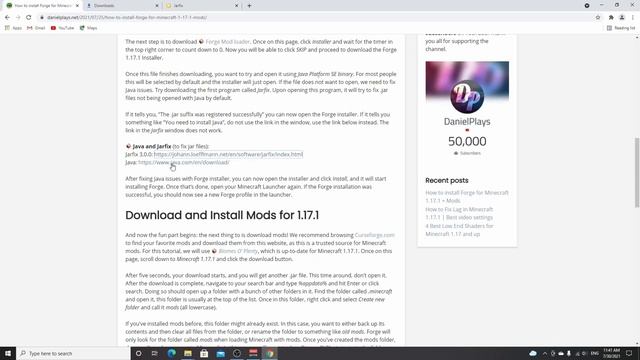This screenshot has height=360, width=640.
Task: Open the Apps bookmarks shortcut
Action: click(13, 28)
